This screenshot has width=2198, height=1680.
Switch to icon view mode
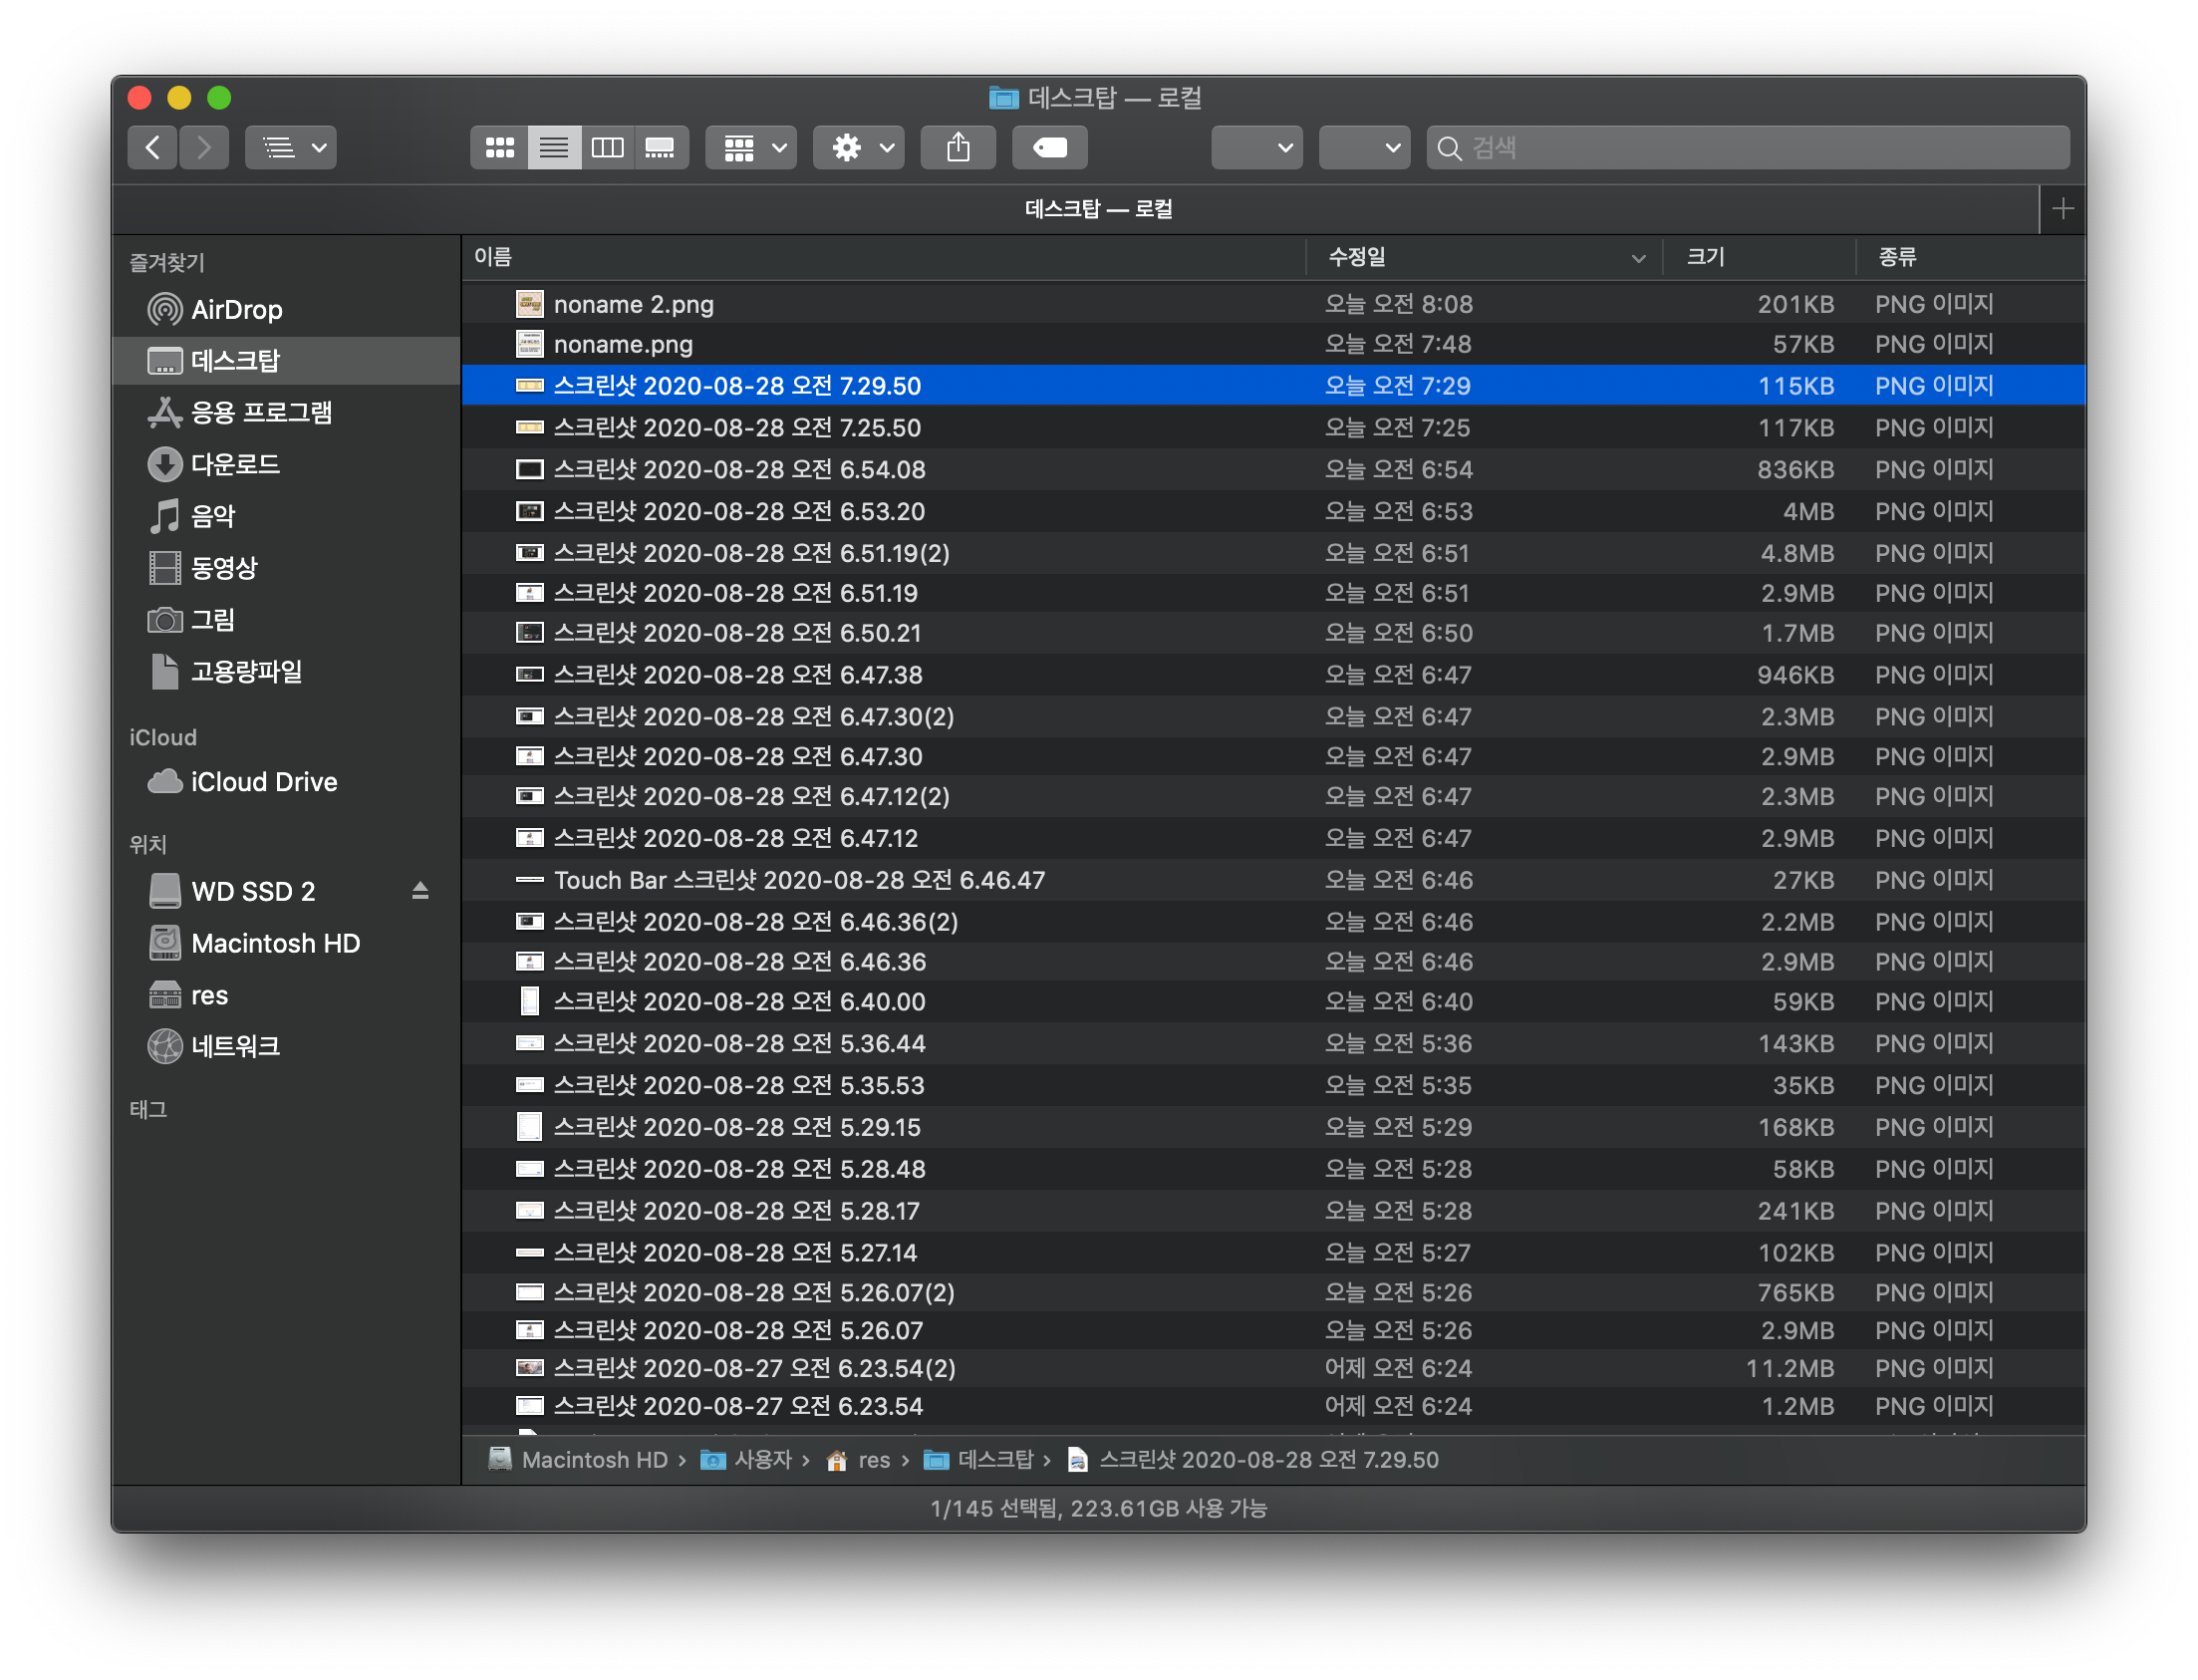(499, 148)
